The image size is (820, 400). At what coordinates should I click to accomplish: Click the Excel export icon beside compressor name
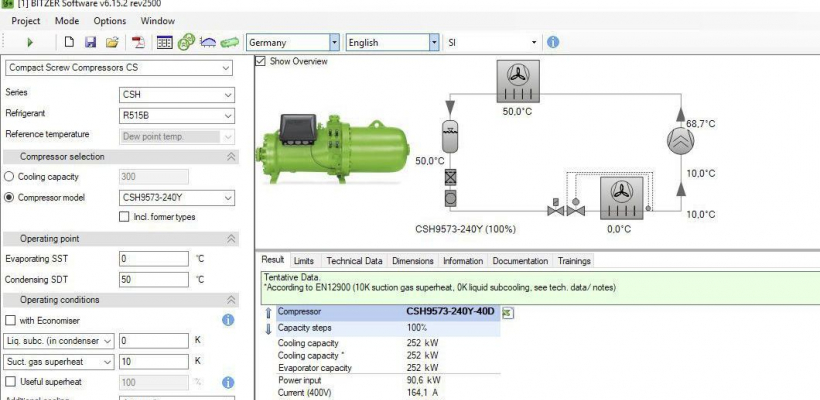(x=507, y=313)
